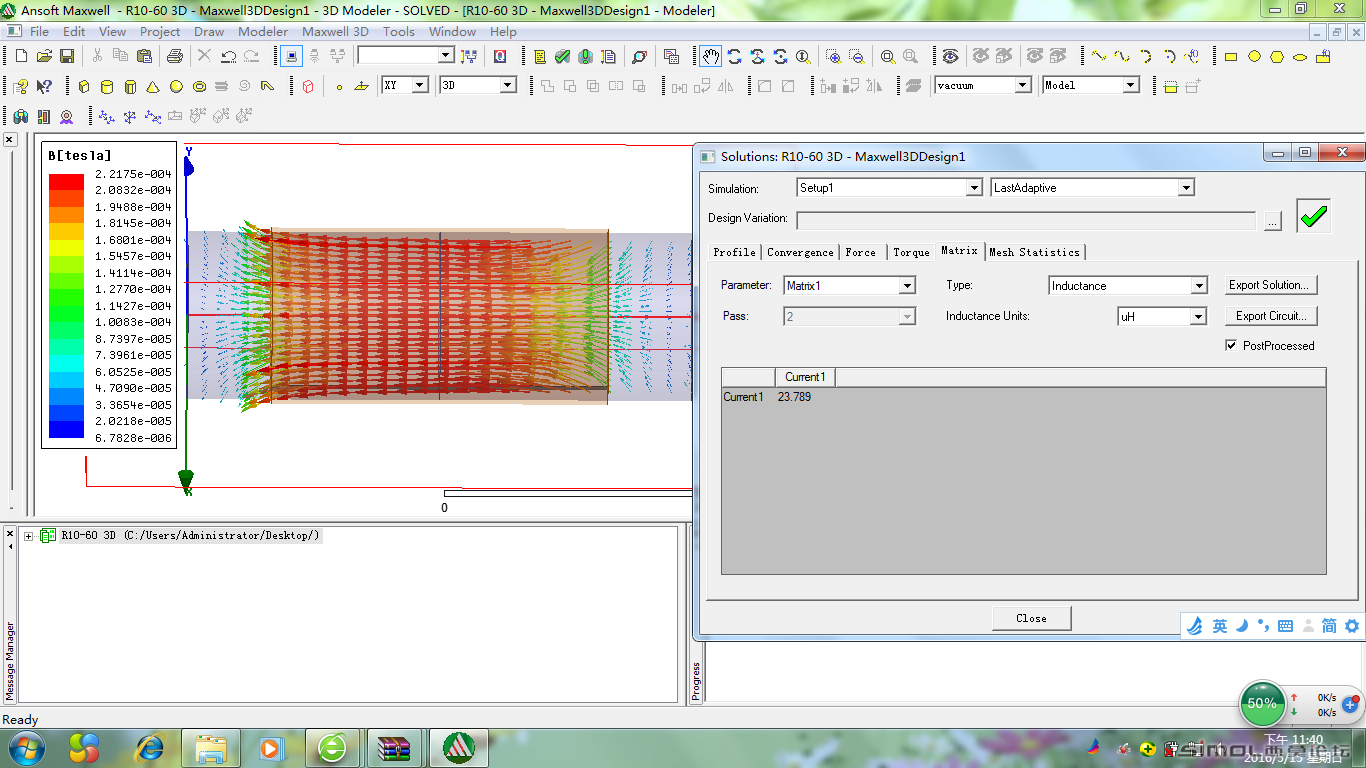Create a new project with New icon
Image resolution: width=1366 pixels, height=768 pixels.
coord(19,56)
